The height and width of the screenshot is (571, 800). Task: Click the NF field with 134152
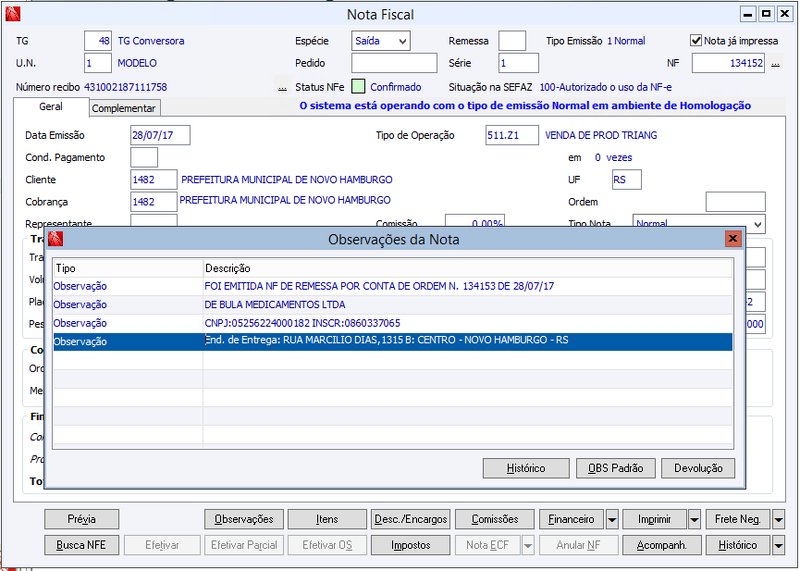(x=728, y=63)
